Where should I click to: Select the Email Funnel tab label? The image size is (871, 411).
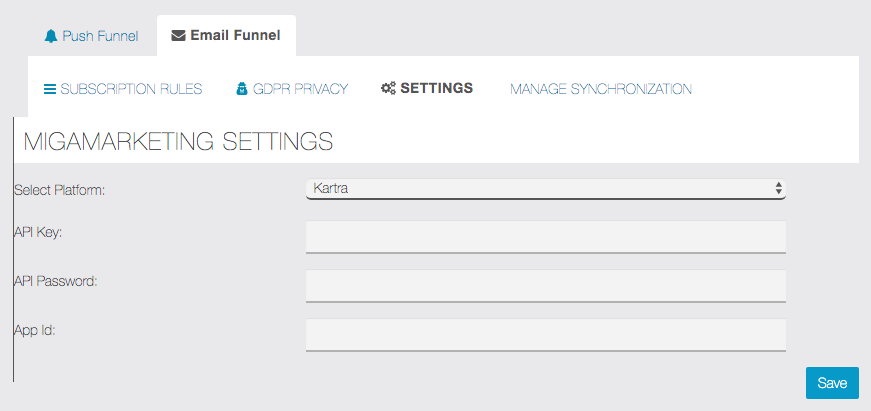point(236,36)
